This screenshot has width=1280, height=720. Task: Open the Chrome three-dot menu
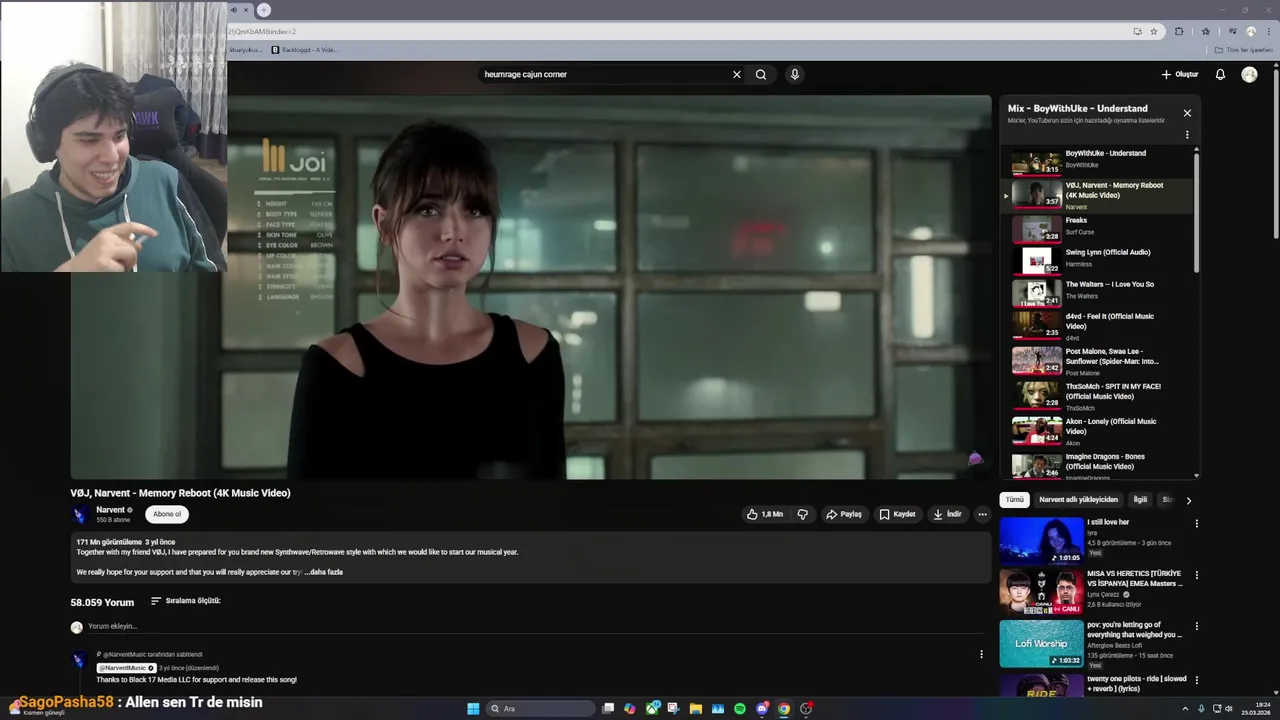point(1270,31)
